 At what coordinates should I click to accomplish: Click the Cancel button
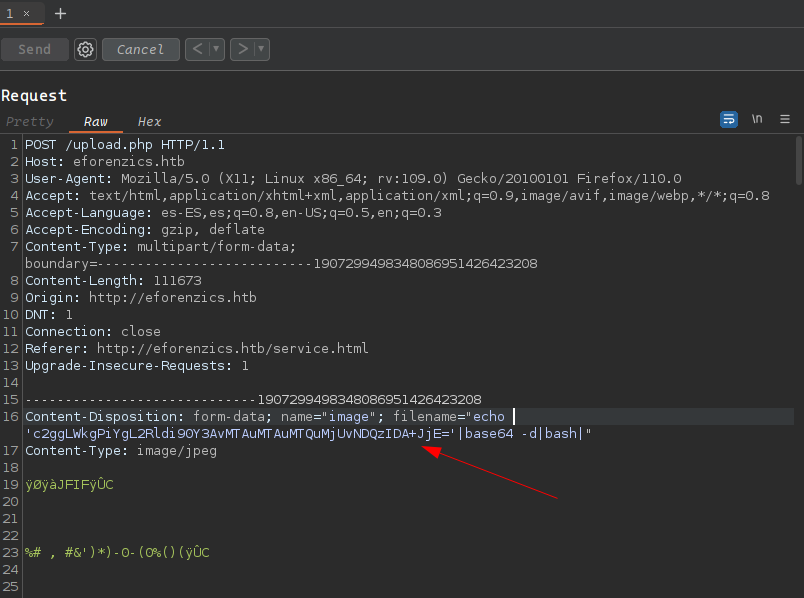tap(140, 49)
